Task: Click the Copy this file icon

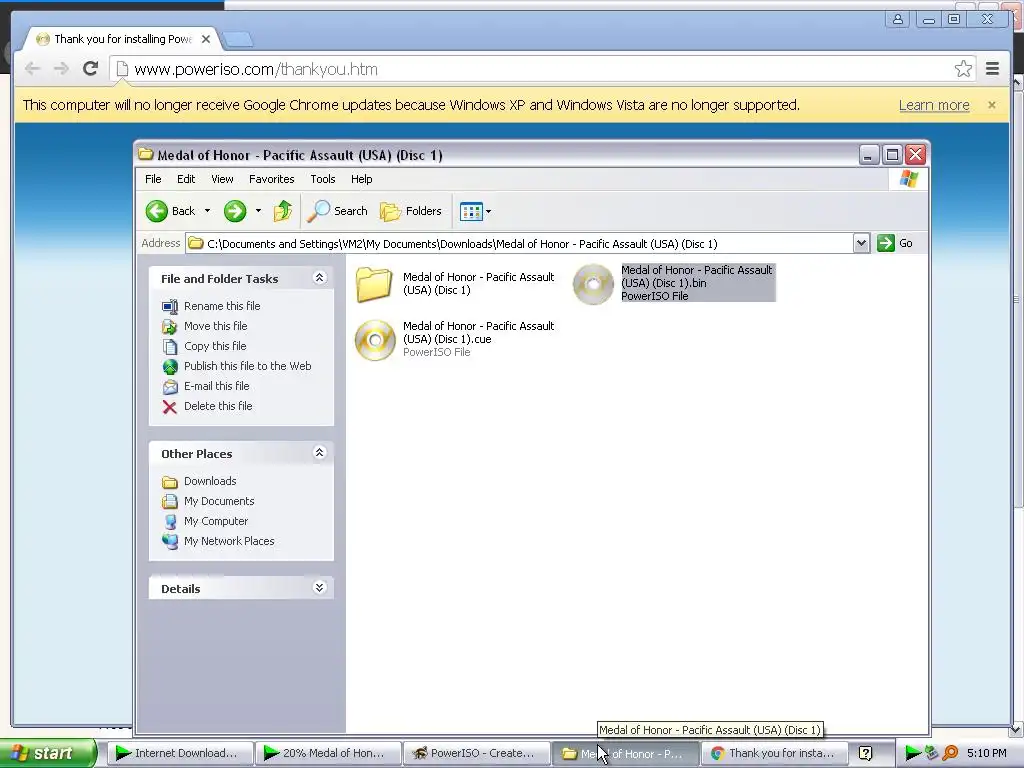Action: [170, 347]
